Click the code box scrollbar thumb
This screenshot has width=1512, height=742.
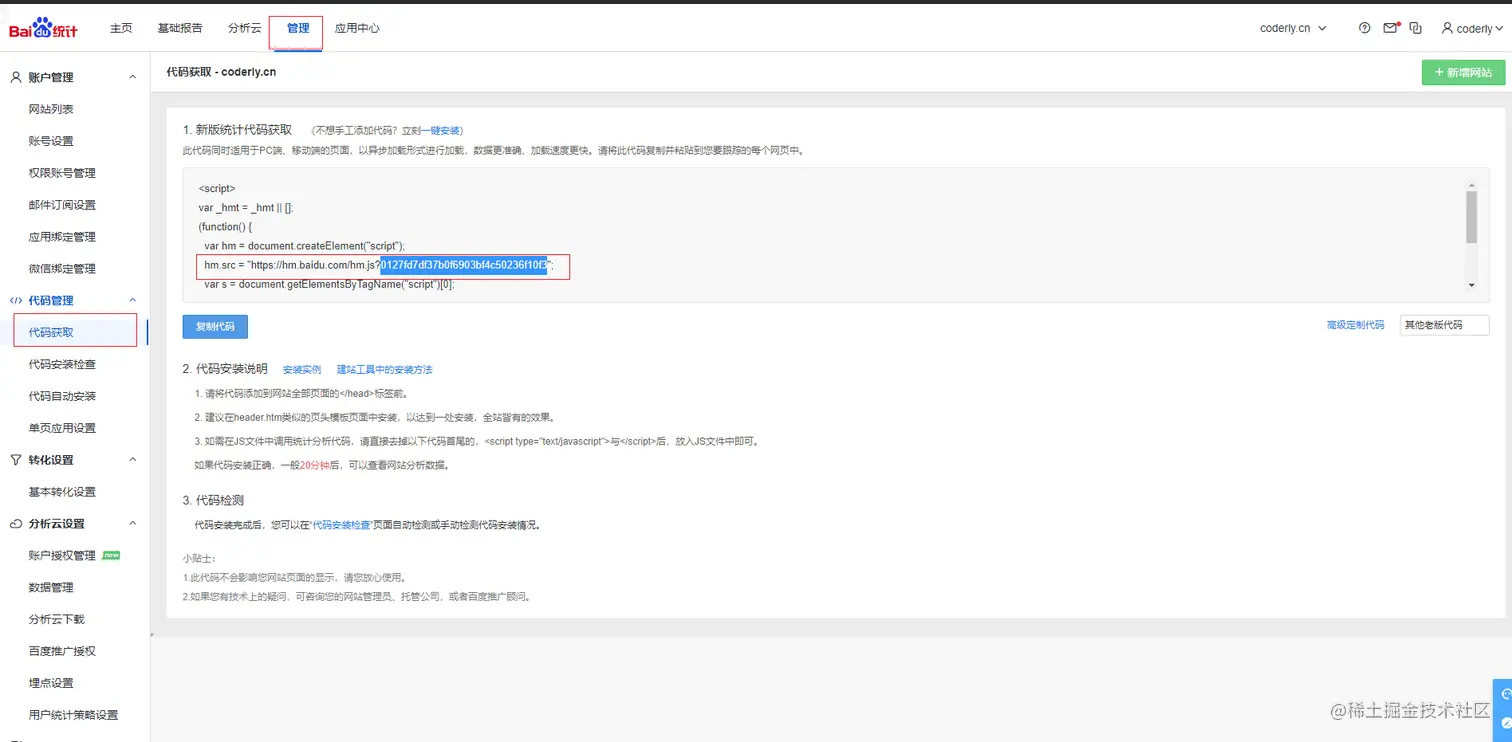1471,217
